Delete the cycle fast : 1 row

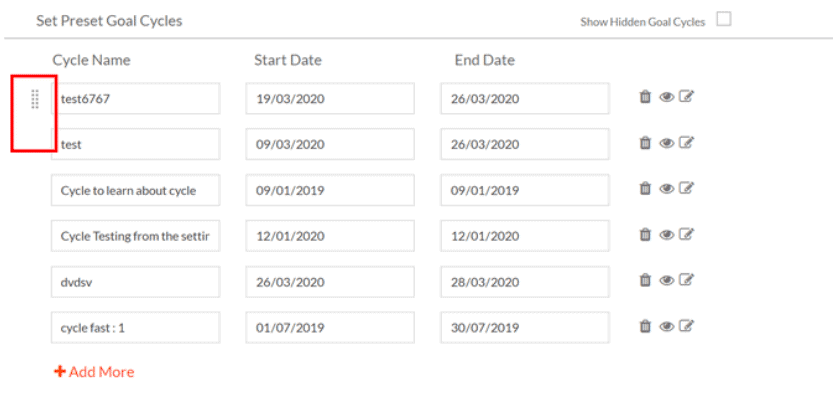(x=645, y=326)
